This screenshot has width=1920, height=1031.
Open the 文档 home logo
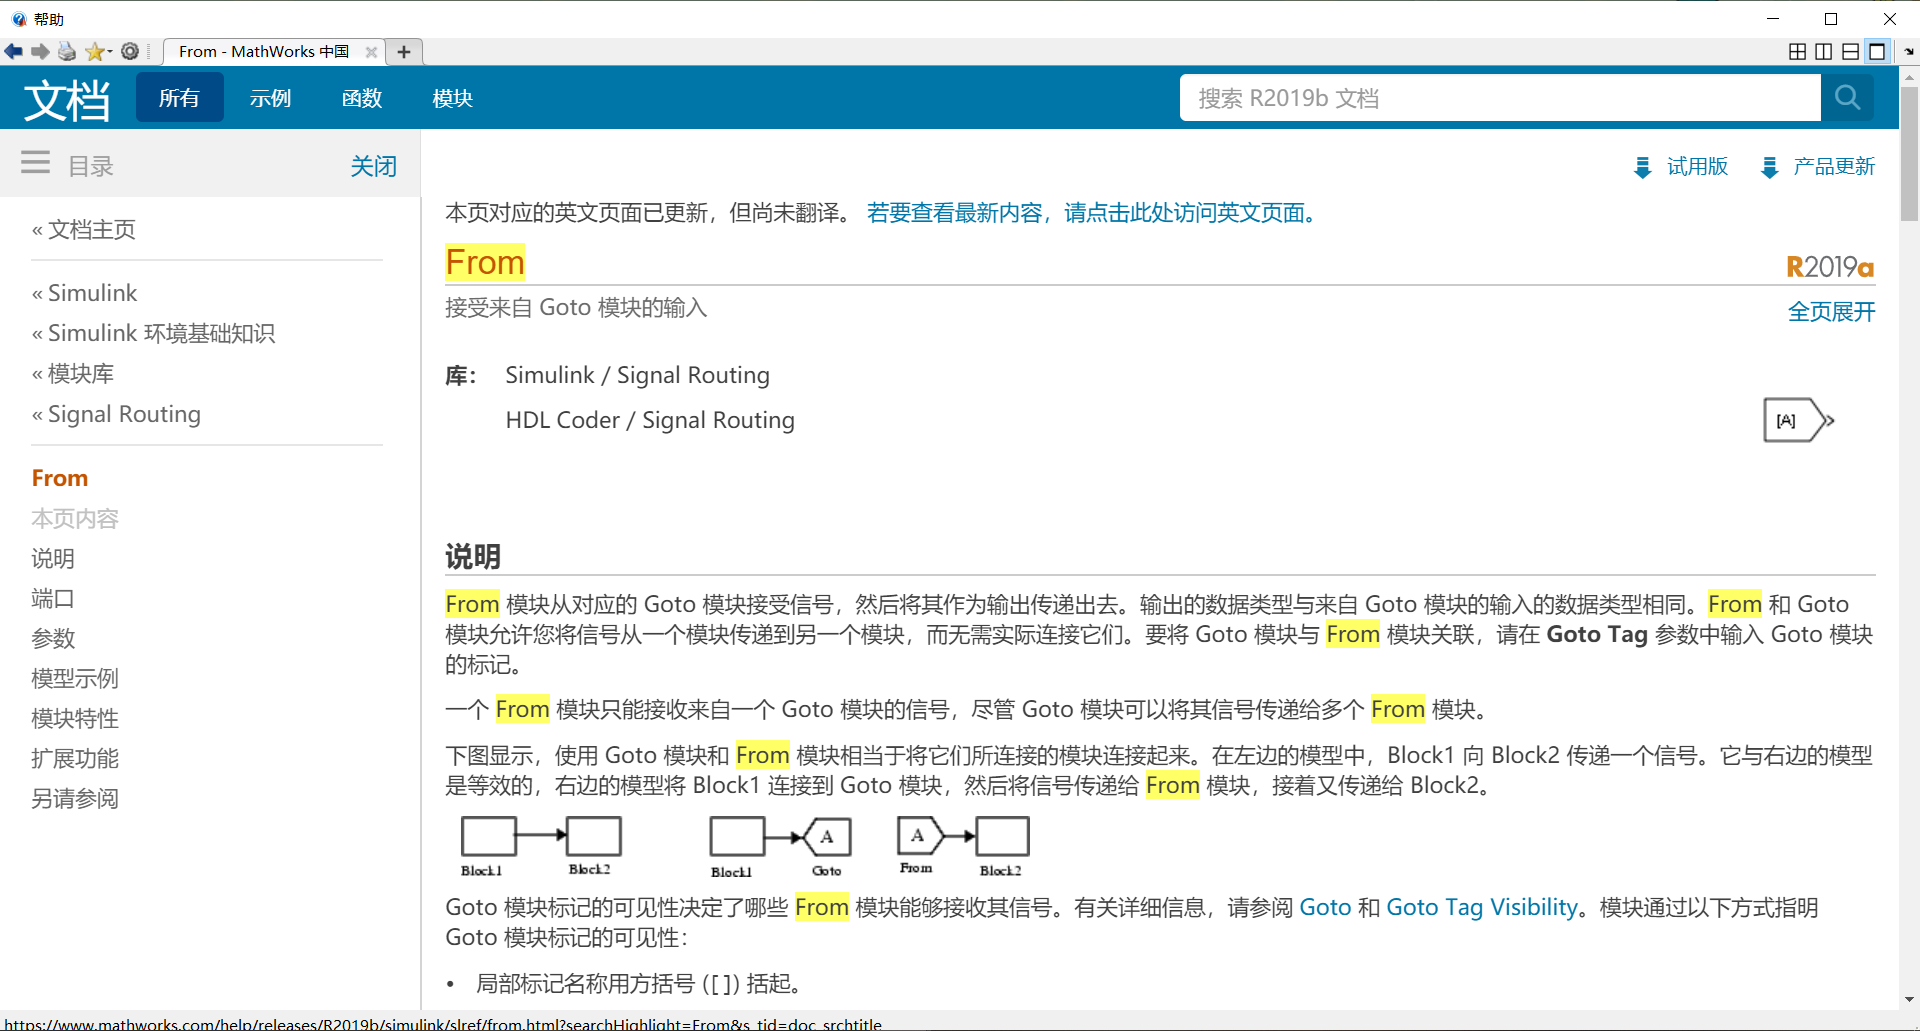[x=67, y=100]
